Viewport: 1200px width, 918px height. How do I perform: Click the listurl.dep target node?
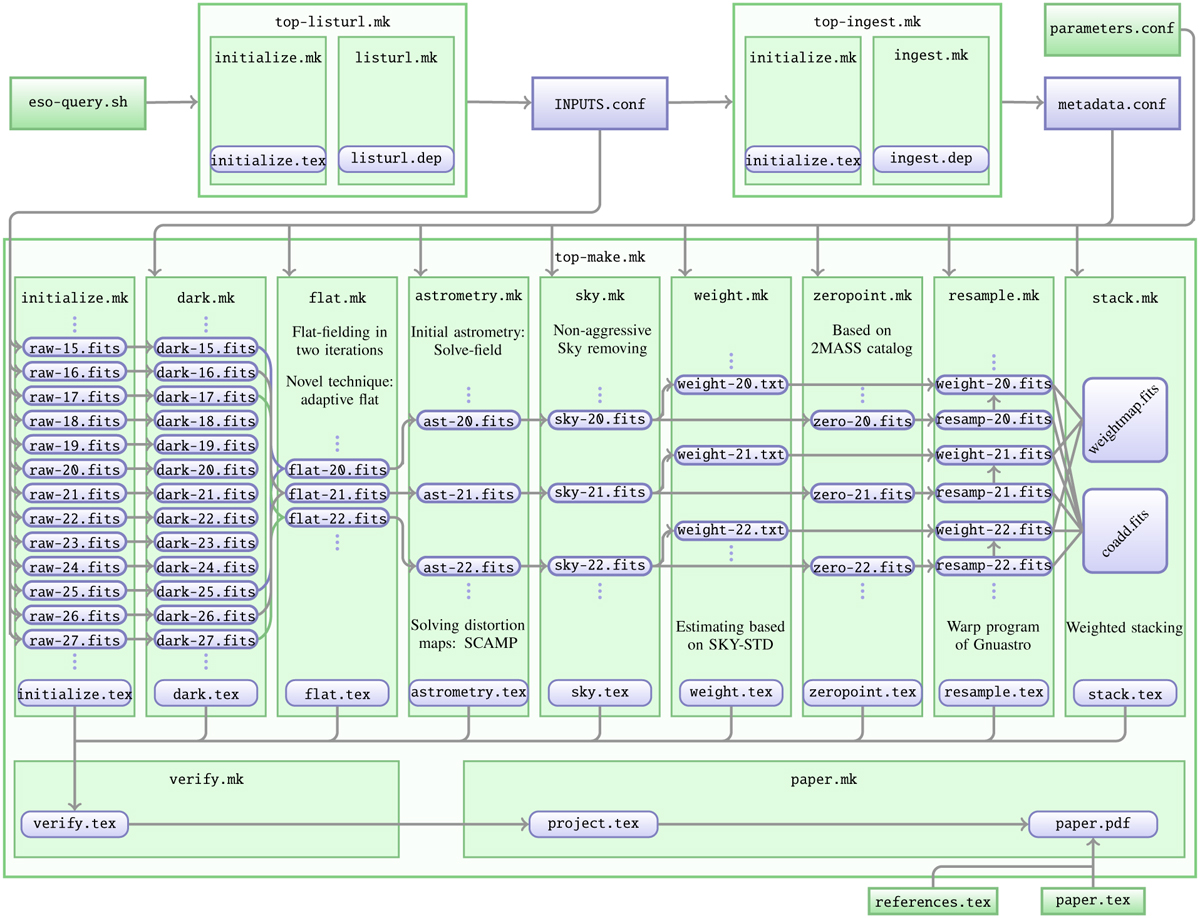coord(396,158)
